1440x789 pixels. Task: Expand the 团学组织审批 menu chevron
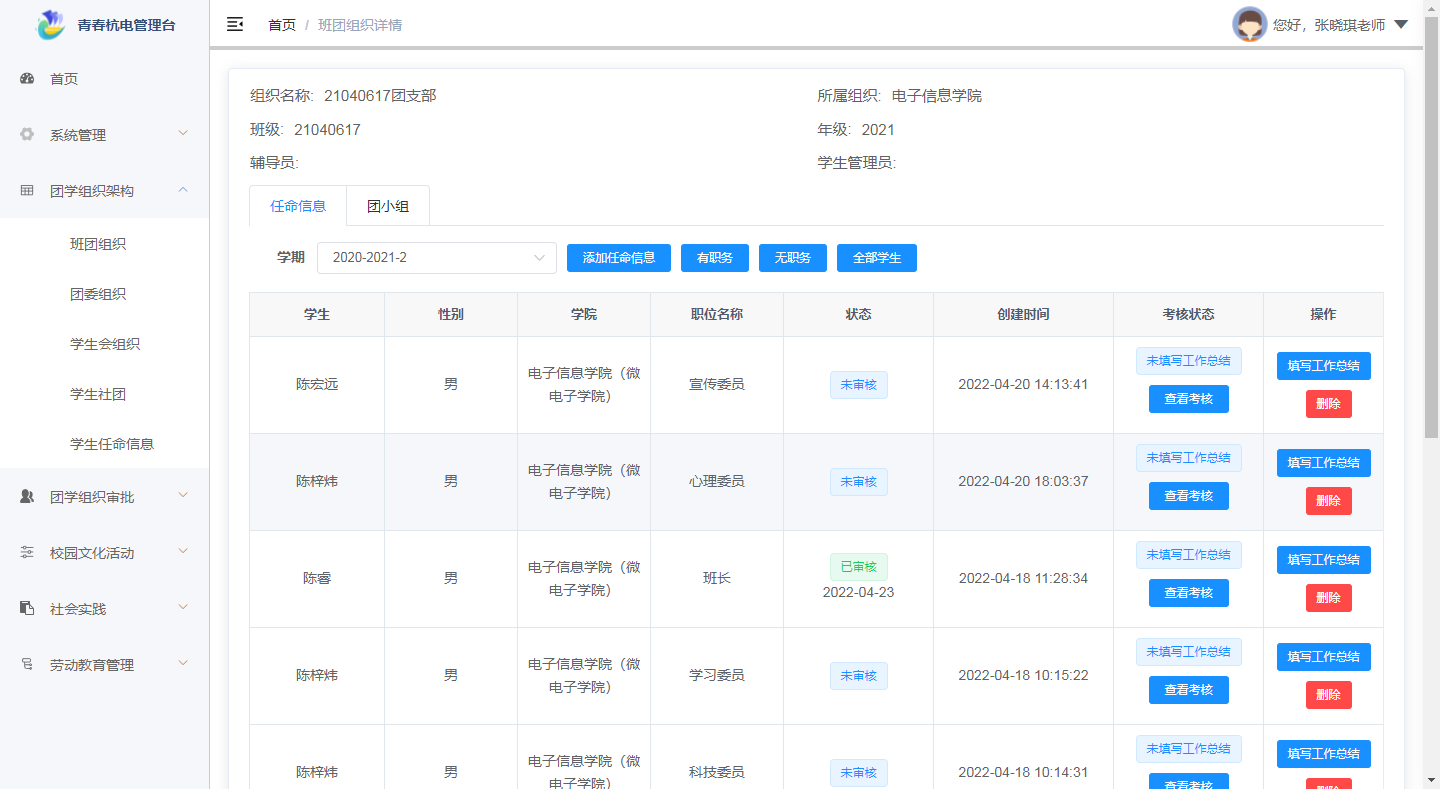(183, 495)
